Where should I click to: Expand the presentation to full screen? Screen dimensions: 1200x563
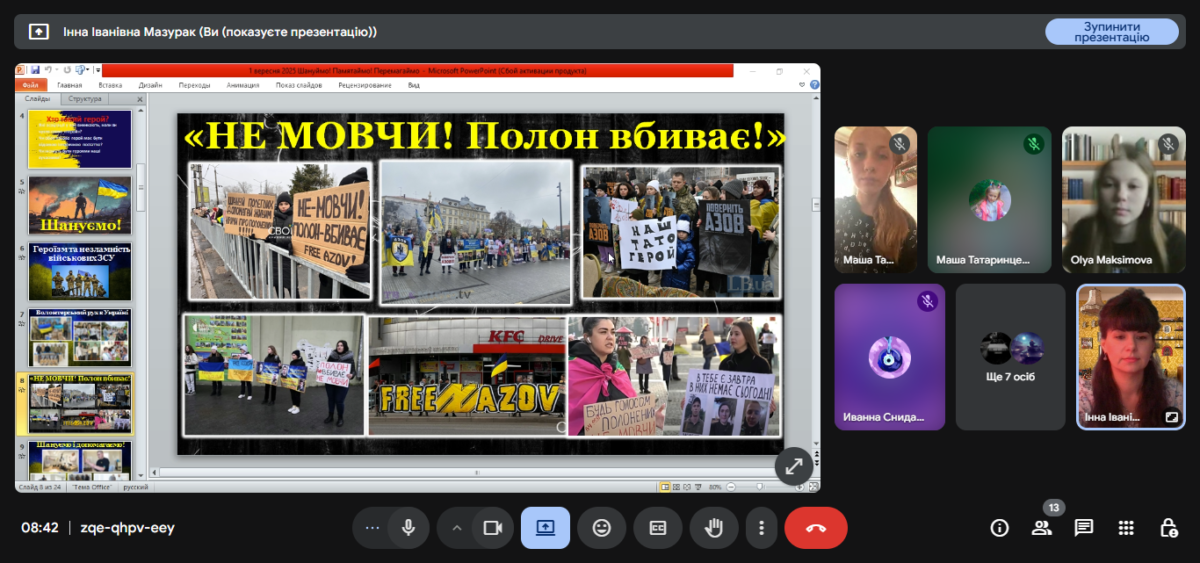click(793, 466)
